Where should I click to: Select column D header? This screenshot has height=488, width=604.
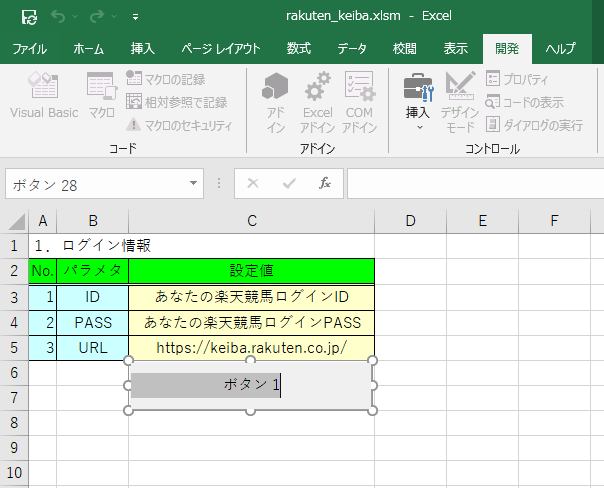pos(411,221)
